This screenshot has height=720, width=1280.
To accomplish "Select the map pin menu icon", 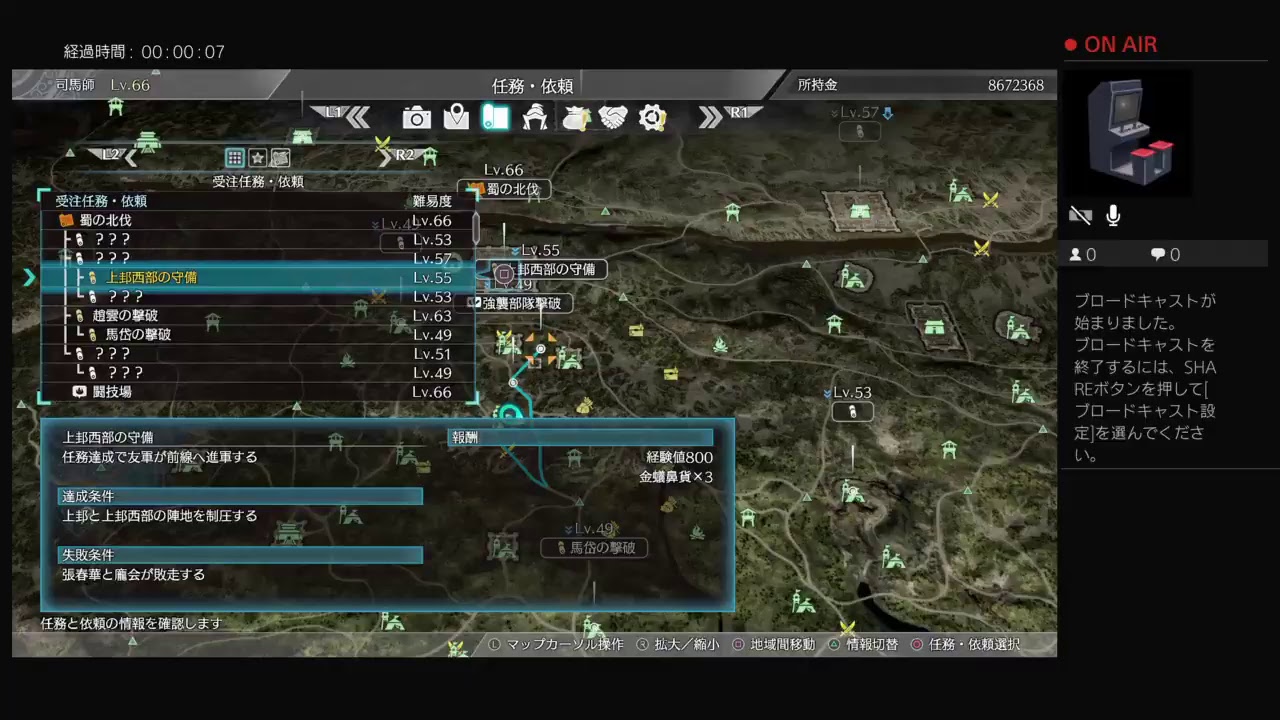I will [x=456, y=117].
